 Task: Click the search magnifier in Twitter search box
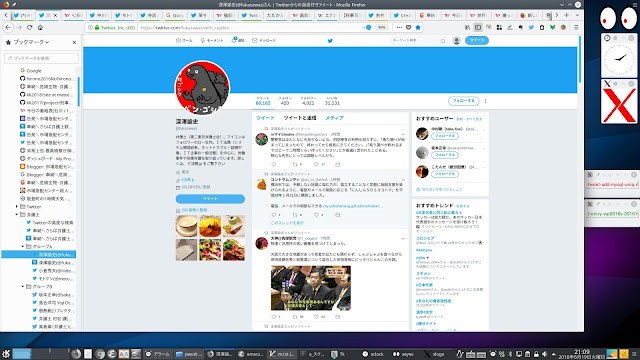(x=443, y=41)
